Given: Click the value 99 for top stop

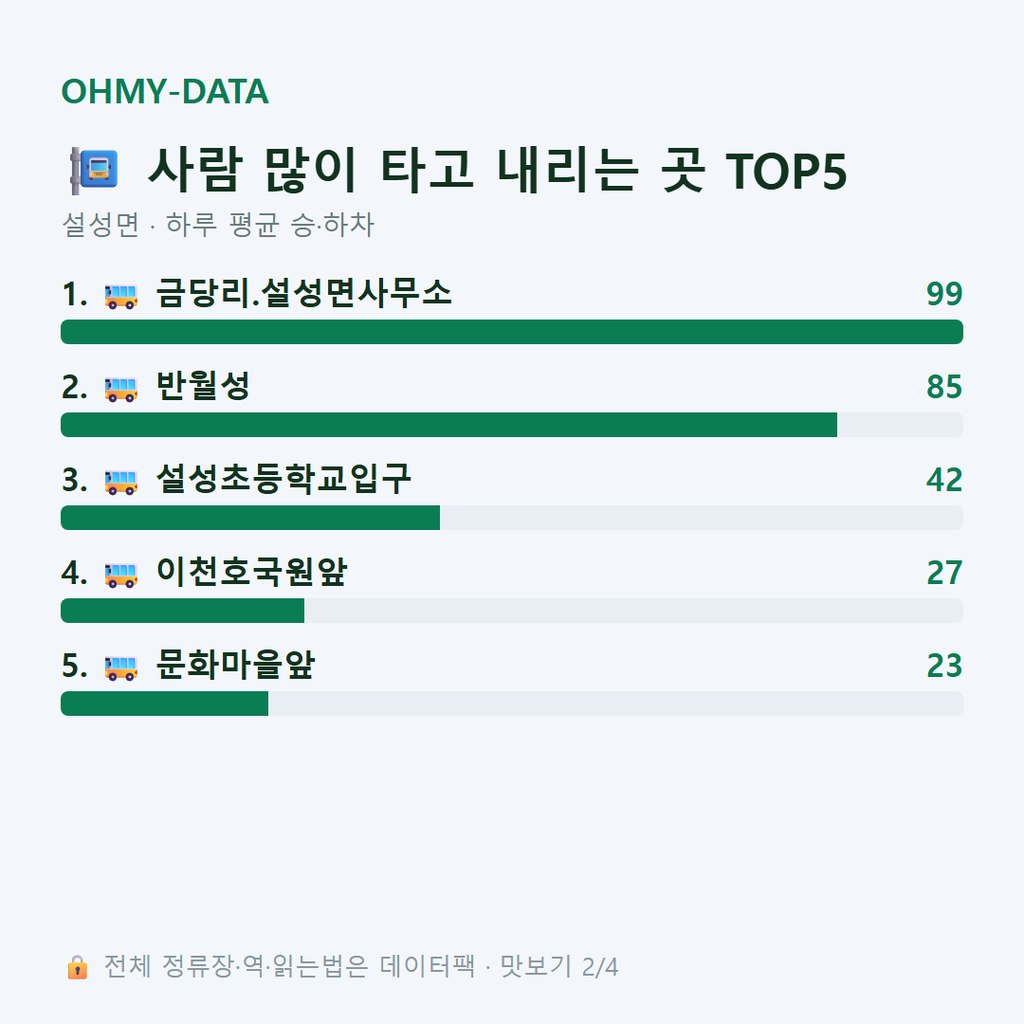Looking at the screenshot, I should [x=944, y=294].
